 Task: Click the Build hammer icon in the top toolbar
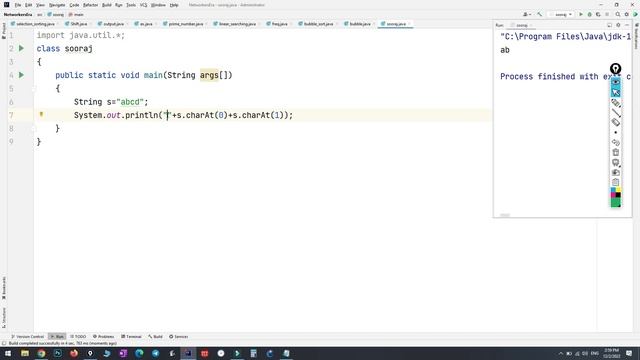(x=540, y=14)
